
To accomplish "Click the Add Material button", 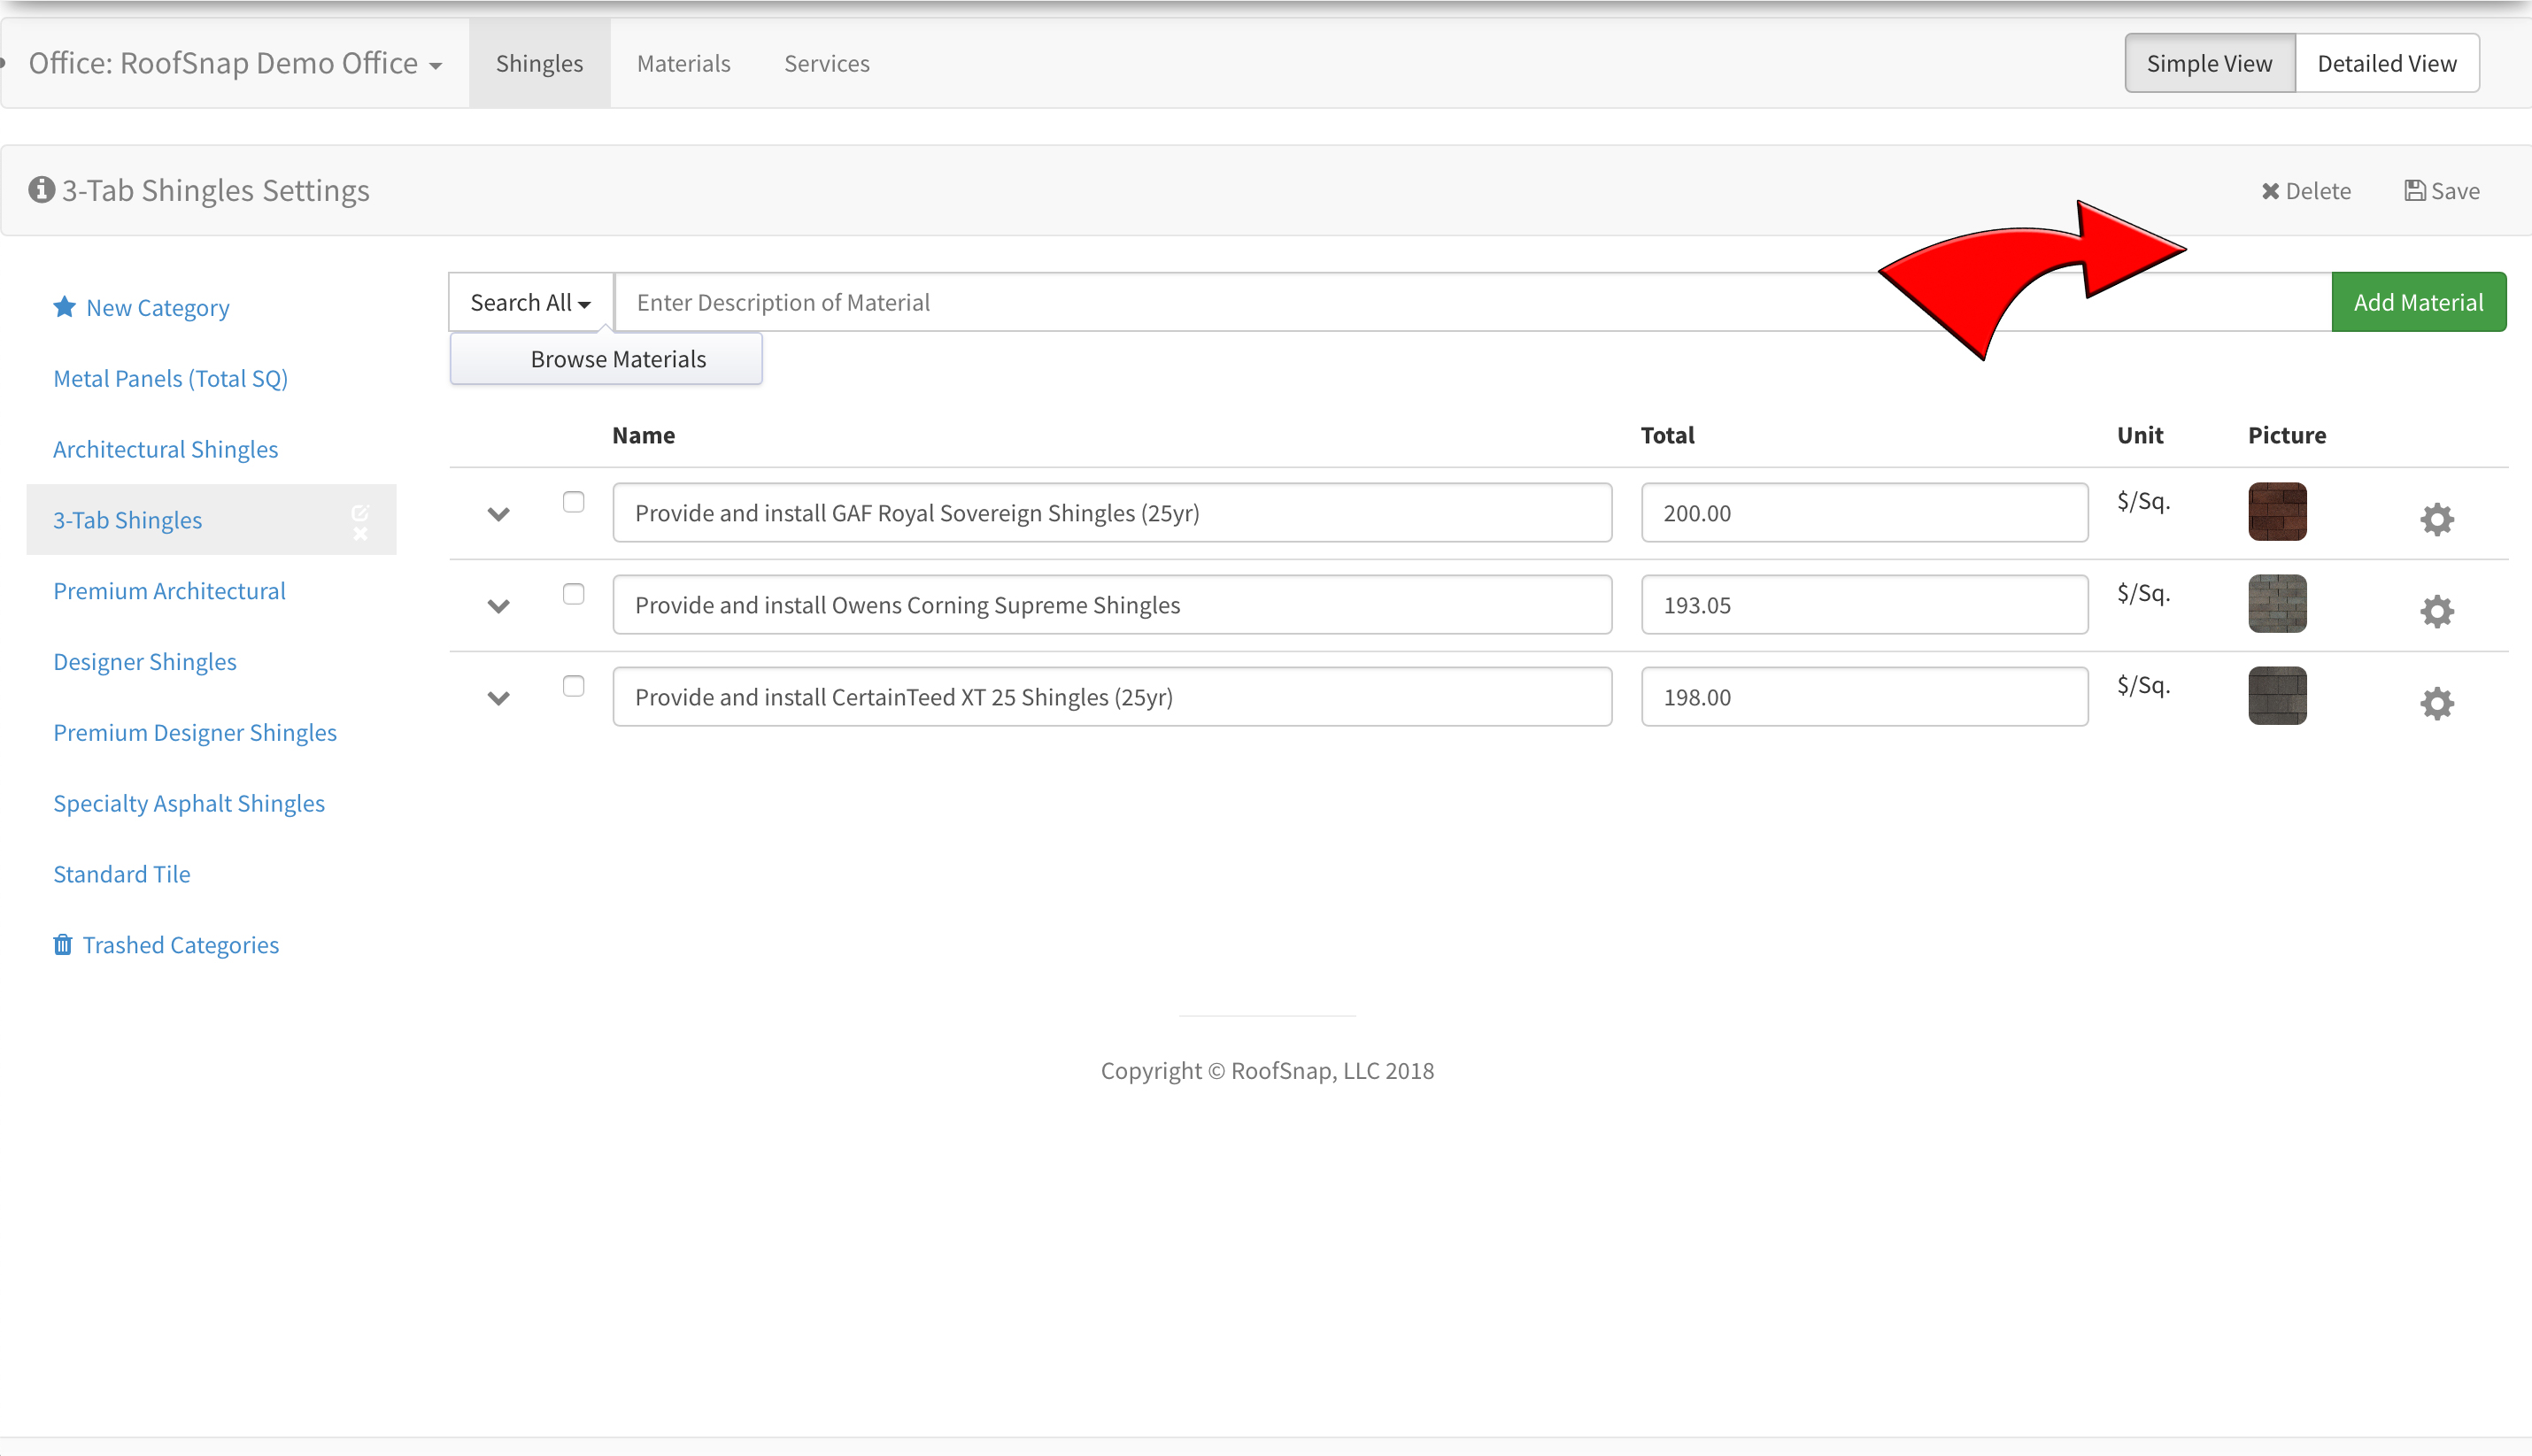I will 2419,302.
